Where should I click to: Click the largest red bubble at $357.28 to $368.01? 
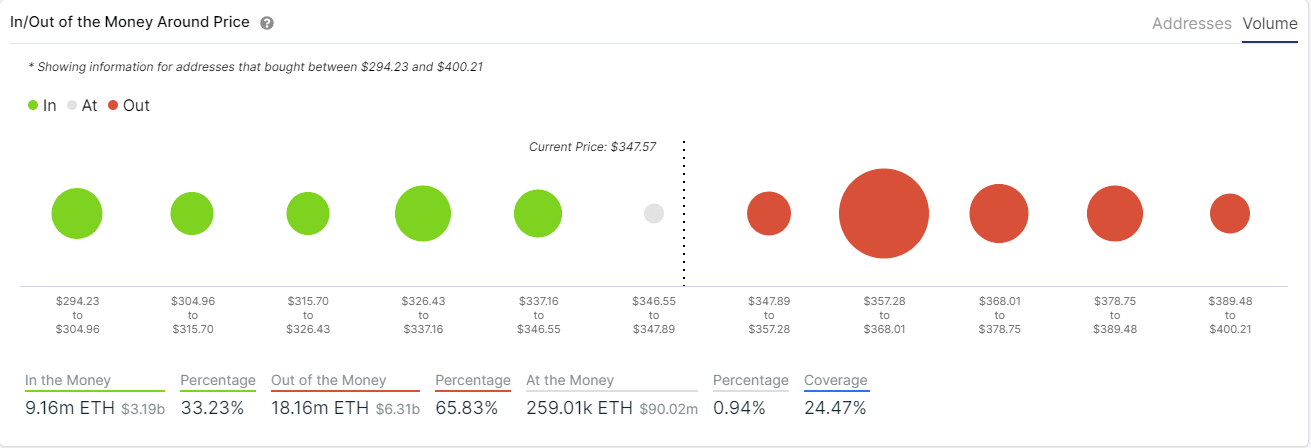point(884,213)
